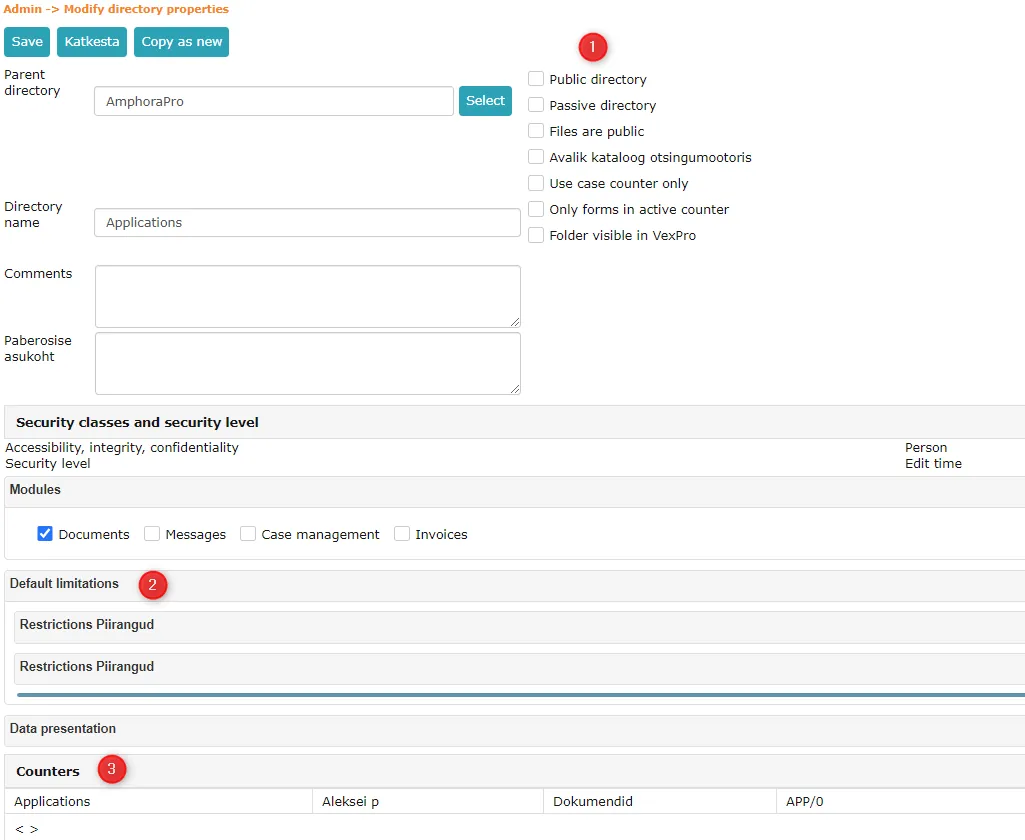Click the Counters section header
The image size is (1025, 840).
tap(514, 771)
